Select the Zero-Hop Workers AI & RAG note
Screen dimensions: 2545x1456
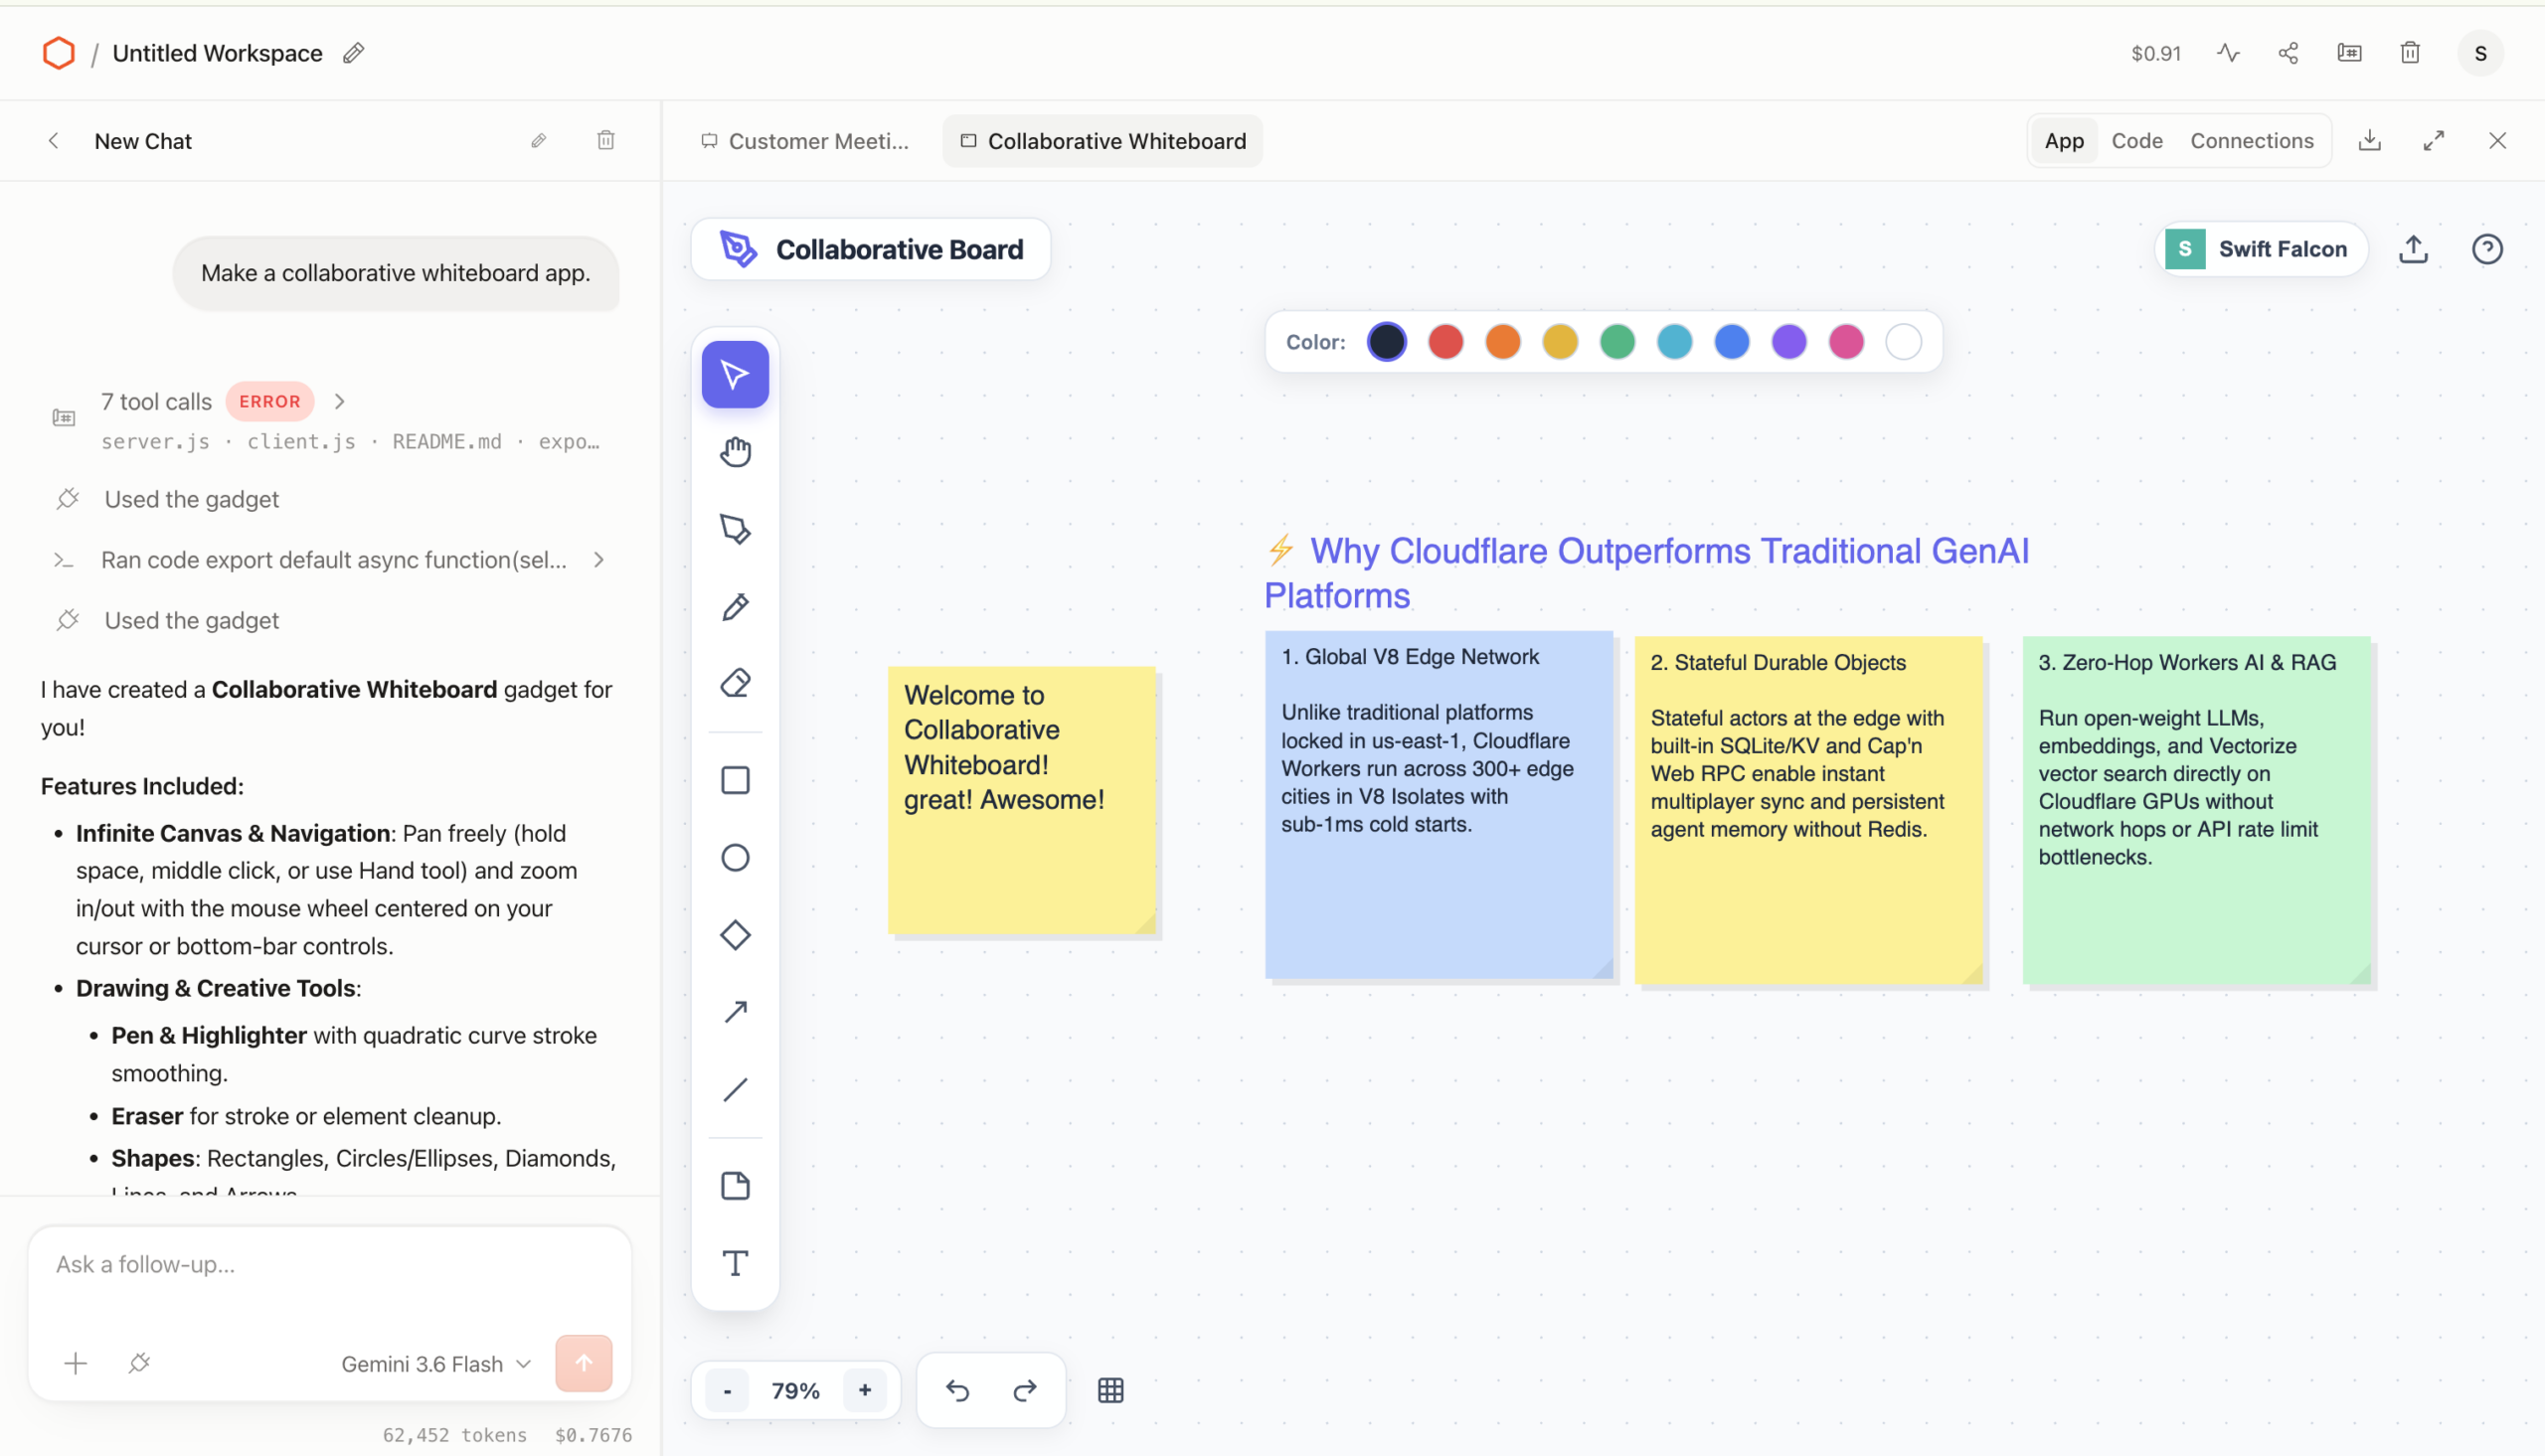pyautogui.click(x=2197, y=810)
